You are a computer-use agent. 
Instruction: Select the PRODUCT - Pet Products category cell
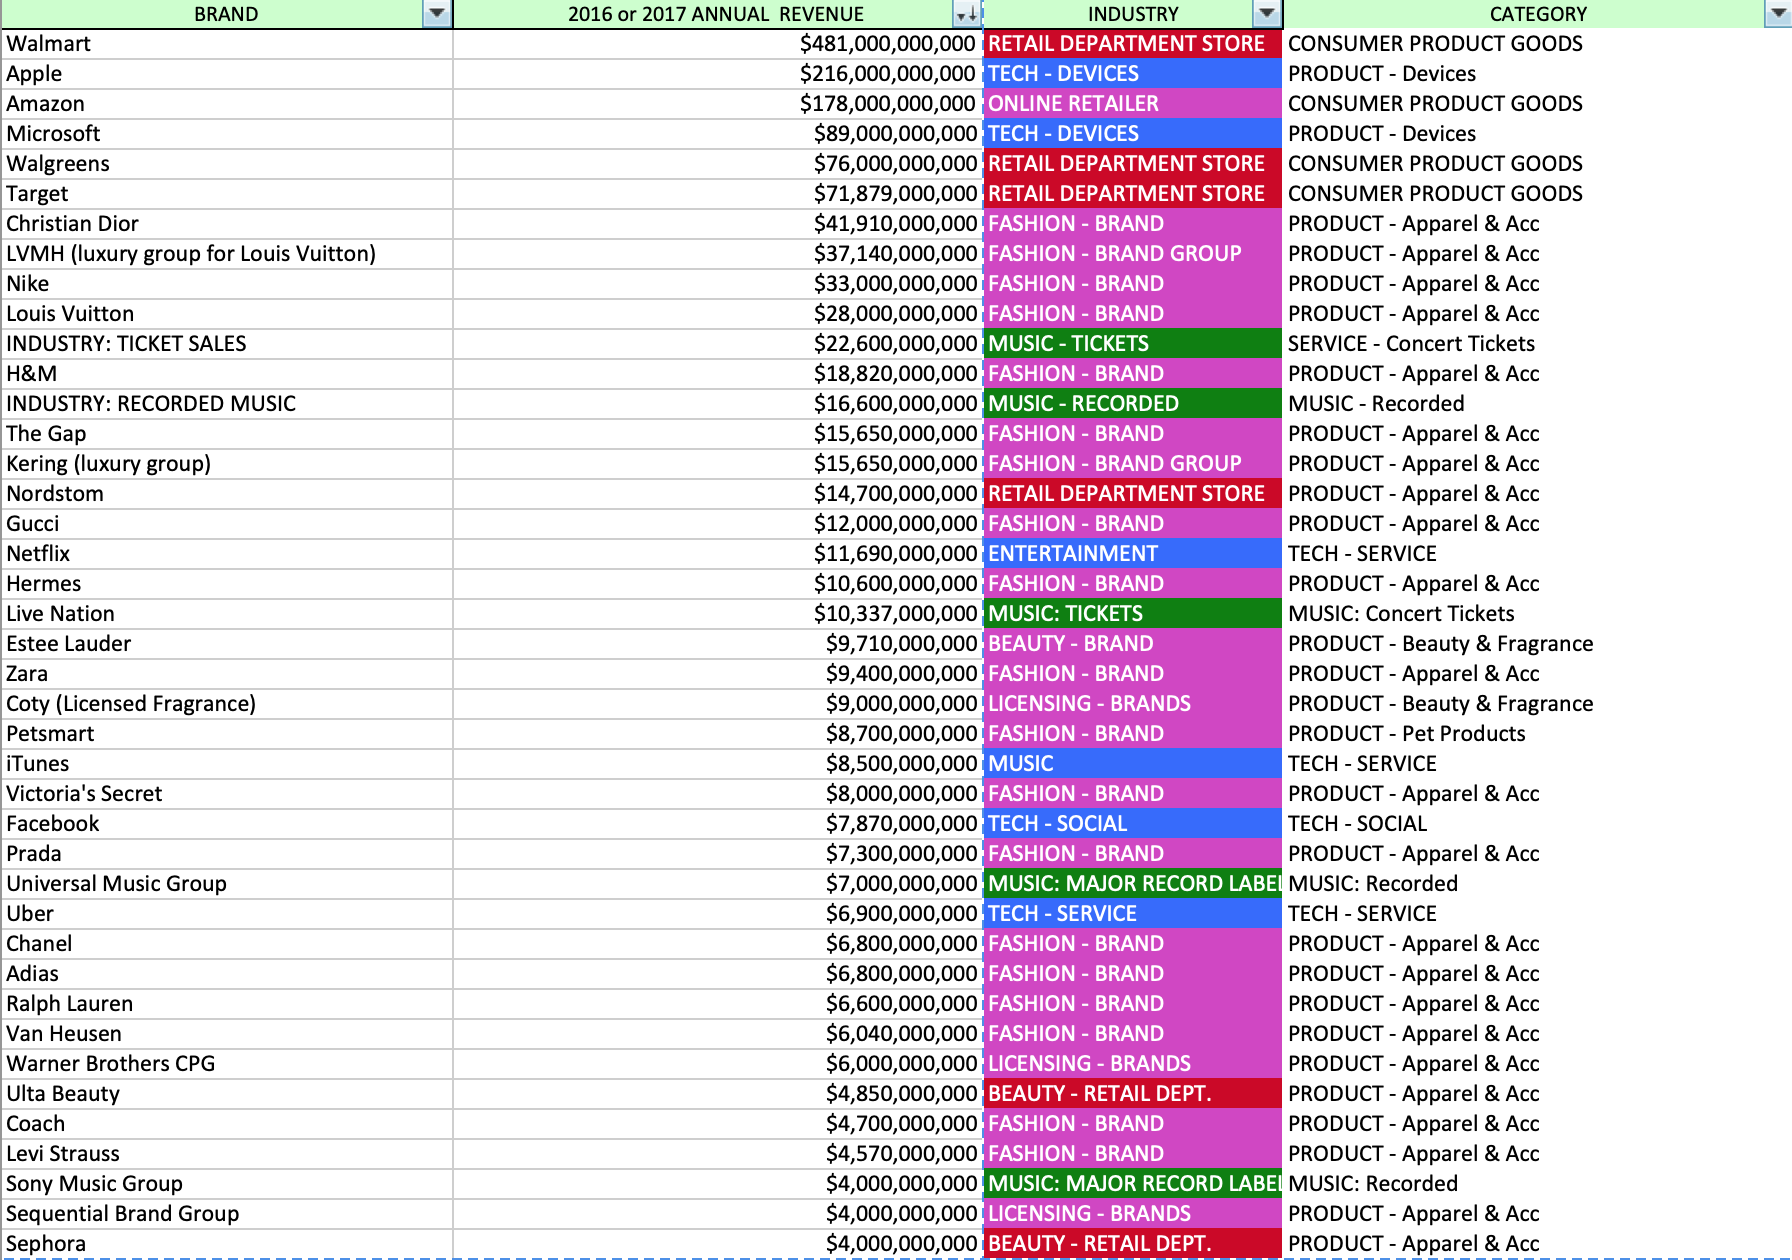pos(1538,734)
